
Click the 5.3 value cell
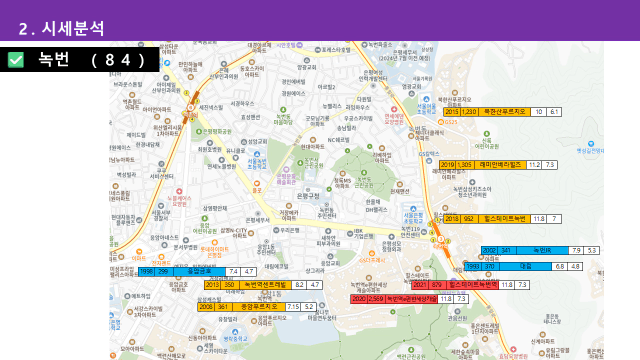click(x=592, y=251)
